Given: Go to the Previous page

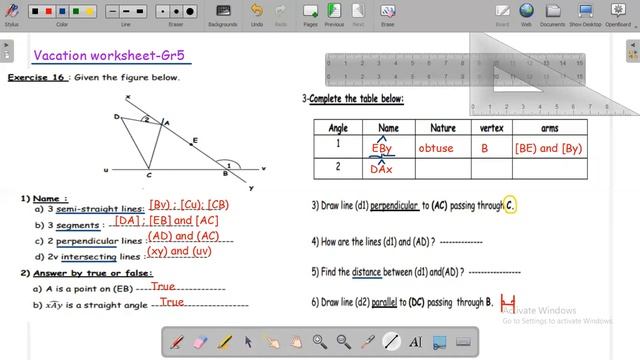Looking at the screenshot, I should point(334,15).
